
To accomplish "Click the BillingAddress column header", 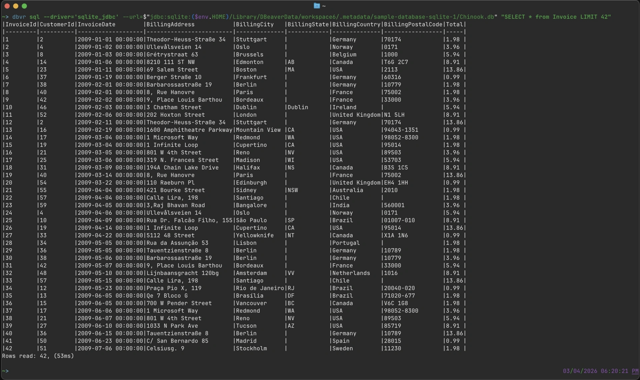I will [x=171, y=24].
